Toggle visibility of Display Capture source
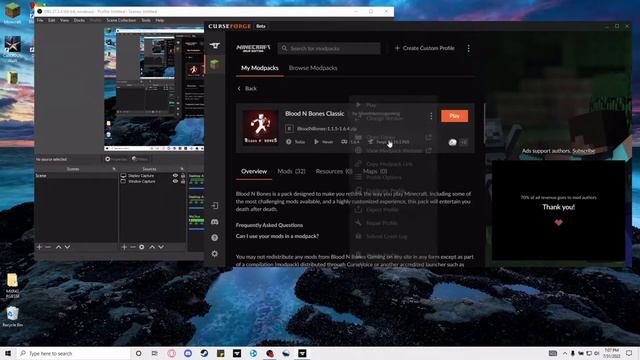The width and height of the screenshot is (640, 360). 175,176
